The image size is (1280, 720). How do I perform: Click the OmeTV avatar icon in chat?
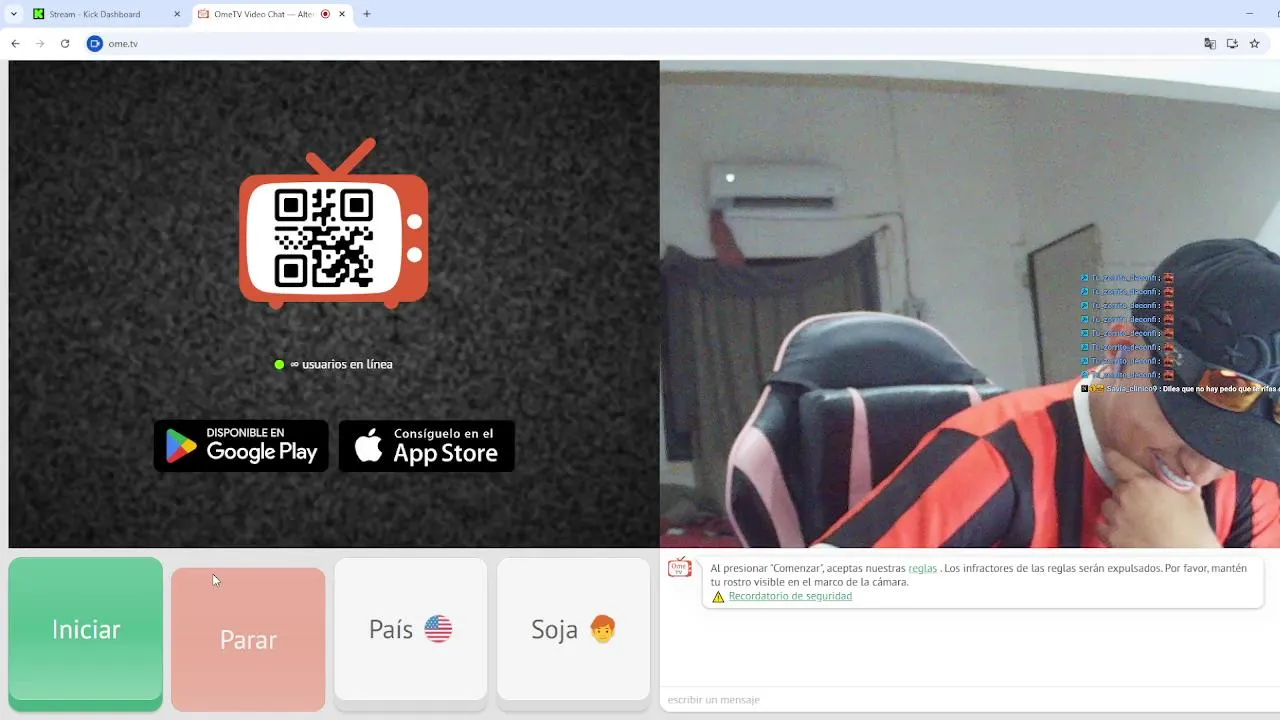point(679,568)
